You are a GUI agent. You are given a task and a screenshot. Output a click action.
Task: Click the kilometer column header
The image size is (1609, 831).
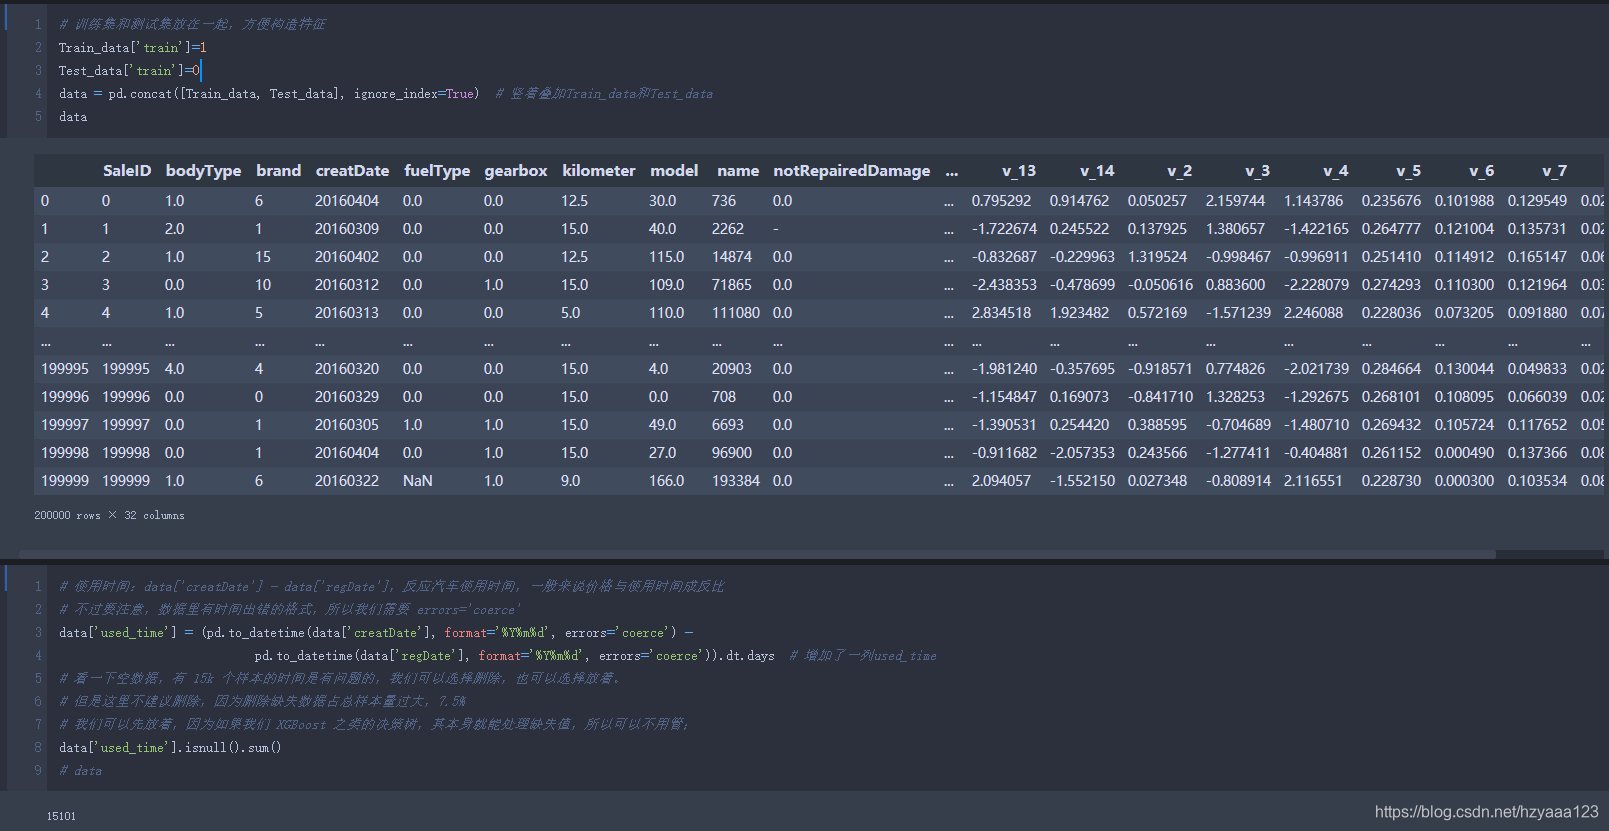[x=598, y=171]
